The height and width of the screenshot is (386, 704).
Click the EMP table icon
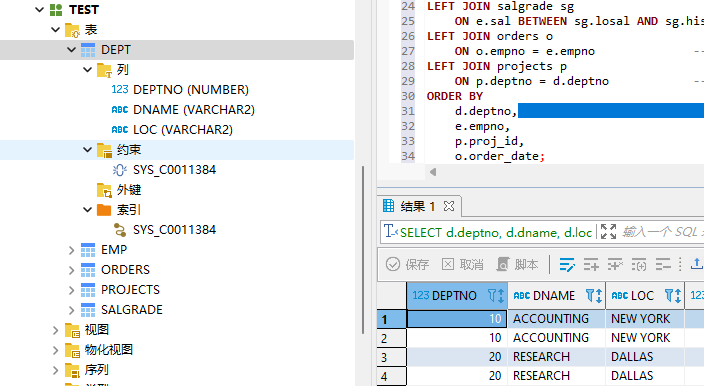coord(88,250)
